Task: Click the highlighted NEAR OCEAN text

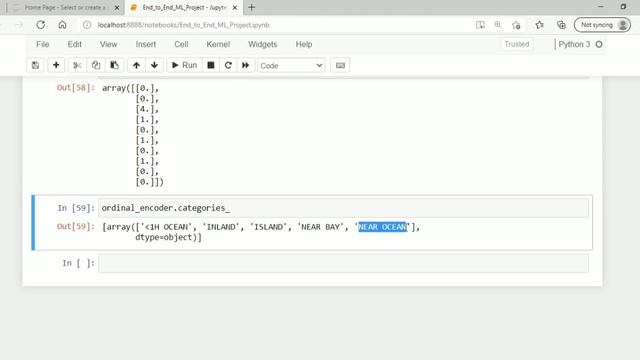Action: click(x=382, y=227)
